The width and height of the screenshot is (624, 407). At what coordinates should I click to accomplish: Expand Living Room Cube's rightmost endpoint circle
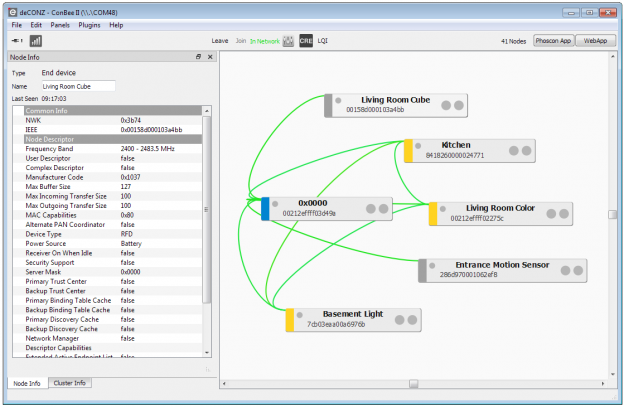click(x=459, y=103)
